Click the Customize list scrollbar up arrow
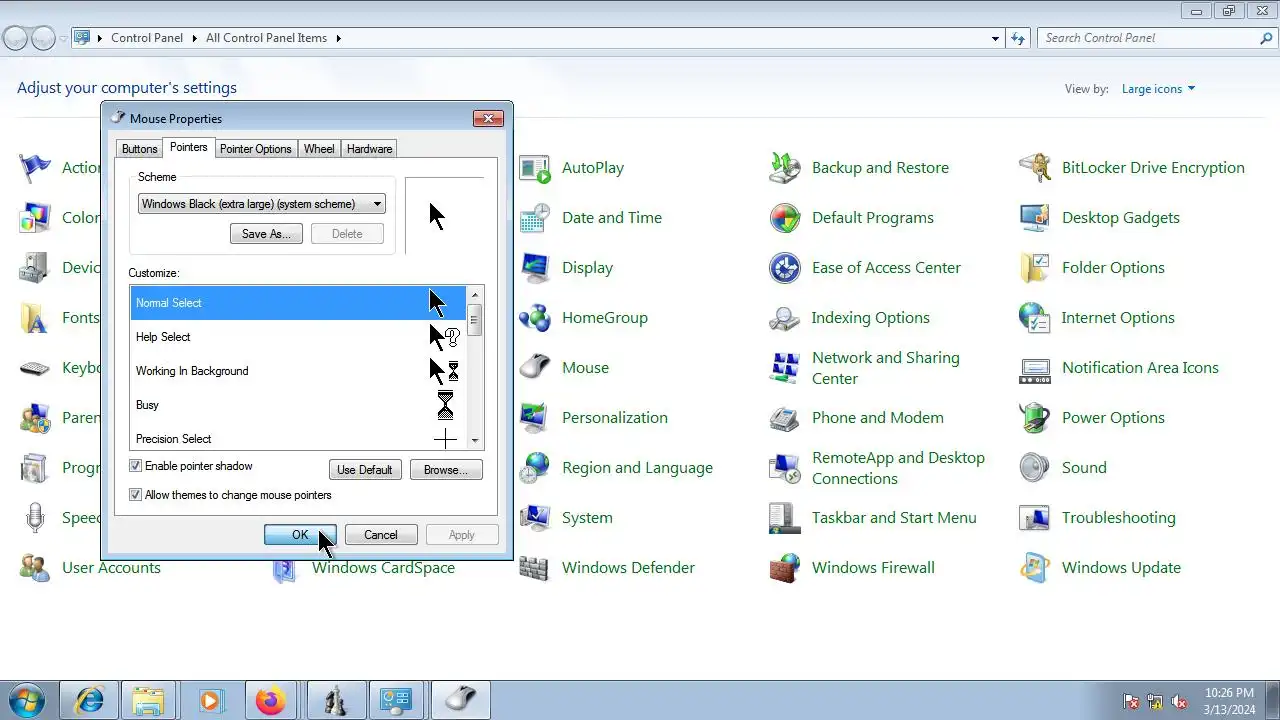This screenshot has width=1280, height=720. point(475,295)
